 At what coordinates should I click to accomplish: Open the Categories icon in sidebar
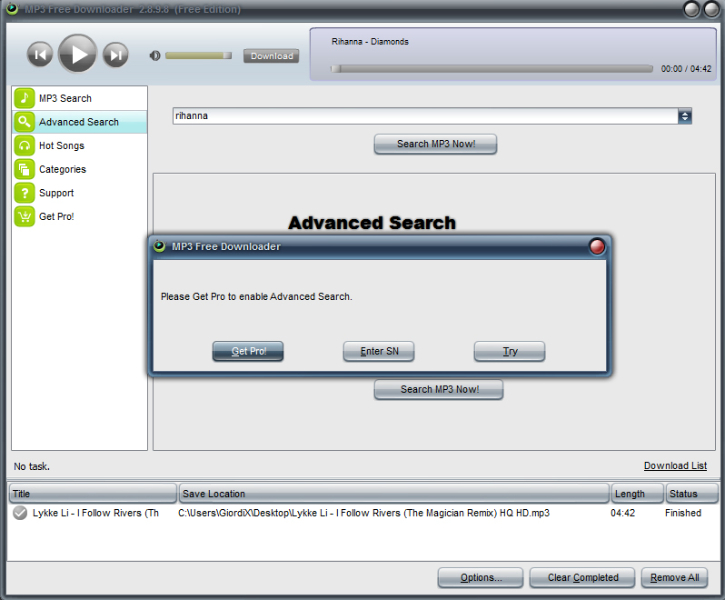pos(24,169)
